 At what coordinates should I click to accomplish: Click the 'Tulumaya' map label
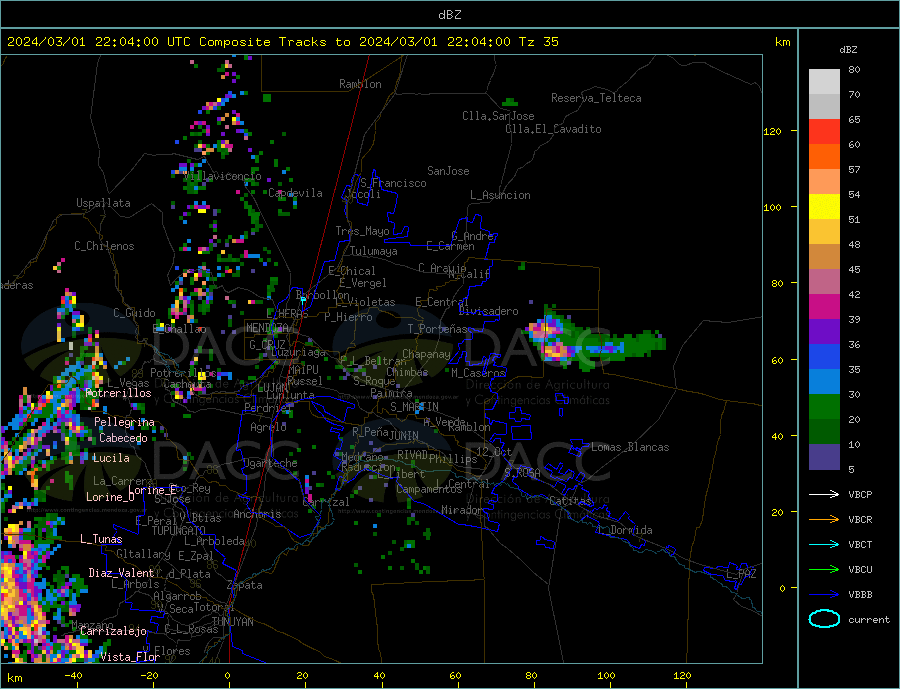pyautogui.click(x=373, y=251)
